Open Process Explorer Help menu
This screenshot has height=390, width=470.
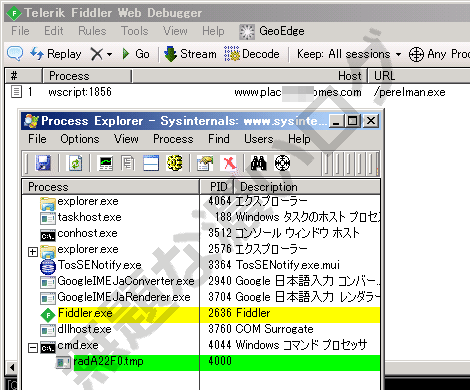point(299,139)
